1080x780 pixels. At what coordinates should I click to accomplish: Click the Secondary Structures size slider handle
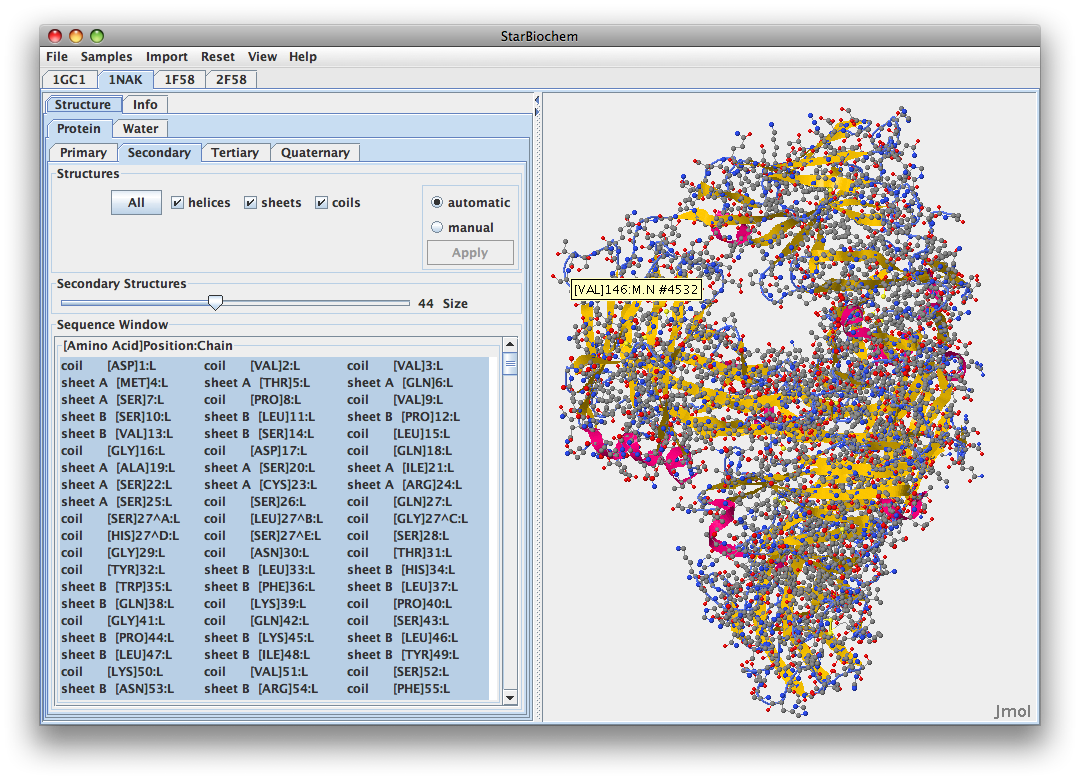click(x=215, y=303)
